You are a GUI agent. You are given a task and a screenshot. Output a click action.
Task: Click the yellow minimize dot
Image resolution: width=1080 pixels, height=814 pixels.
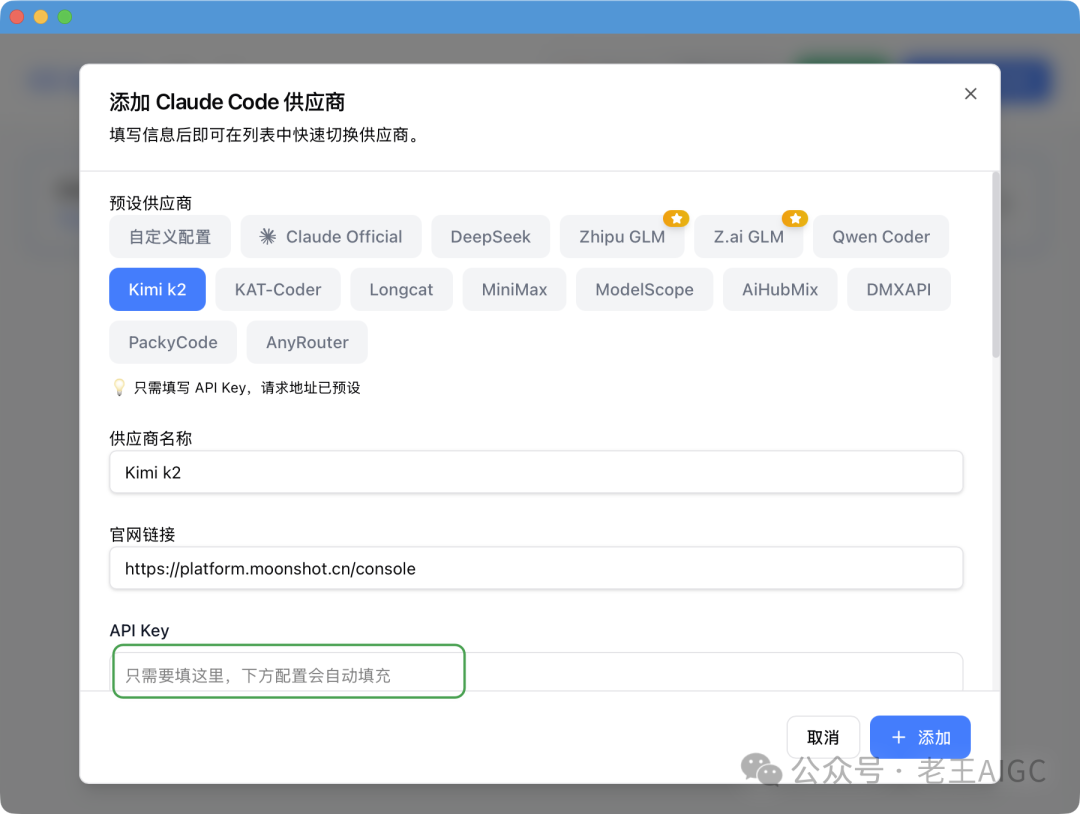(x=41, y=17)
